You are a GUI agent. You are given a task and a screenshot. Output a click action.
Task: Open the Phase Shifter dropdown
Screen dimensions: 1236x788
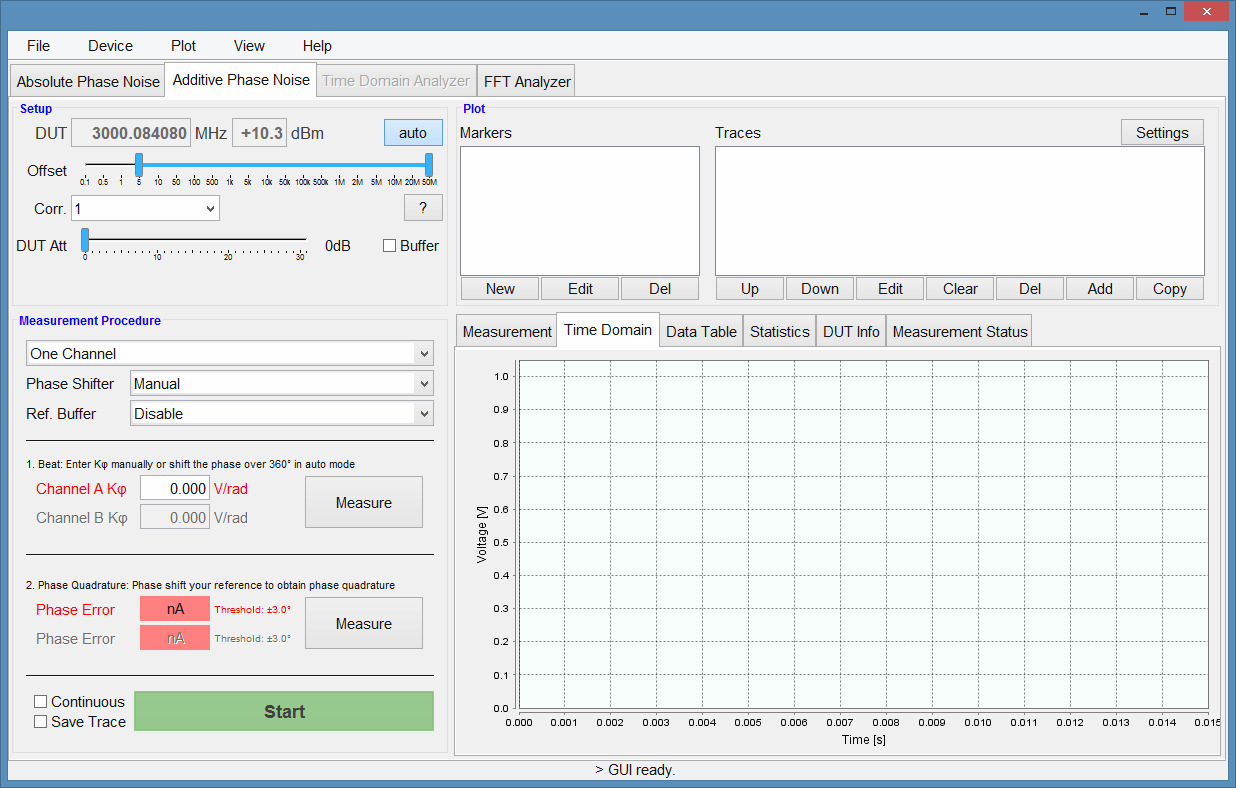click(282, 384)
